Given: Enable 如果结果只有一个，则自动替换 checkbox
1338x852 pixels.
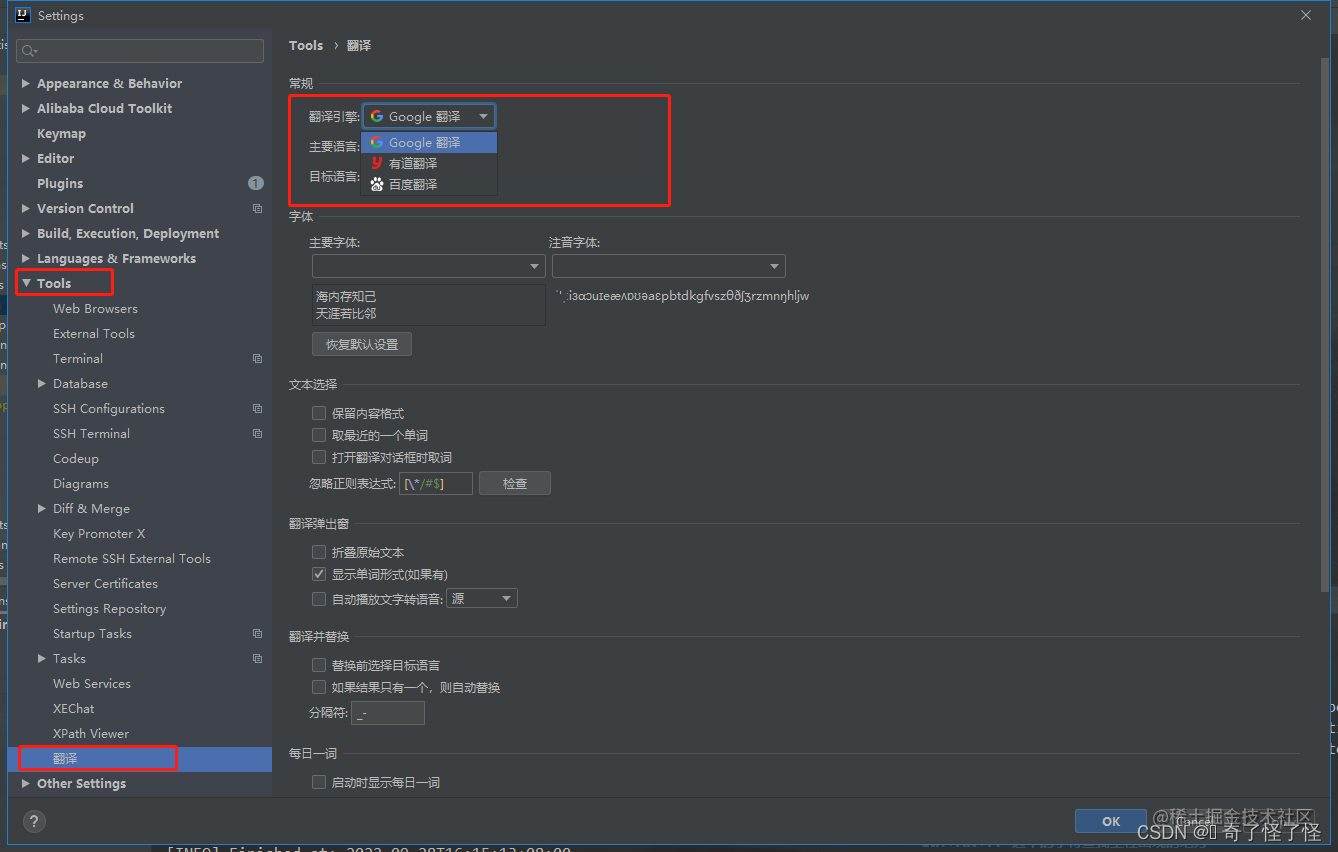Looking at the screenshot, I should coord(319,687).
